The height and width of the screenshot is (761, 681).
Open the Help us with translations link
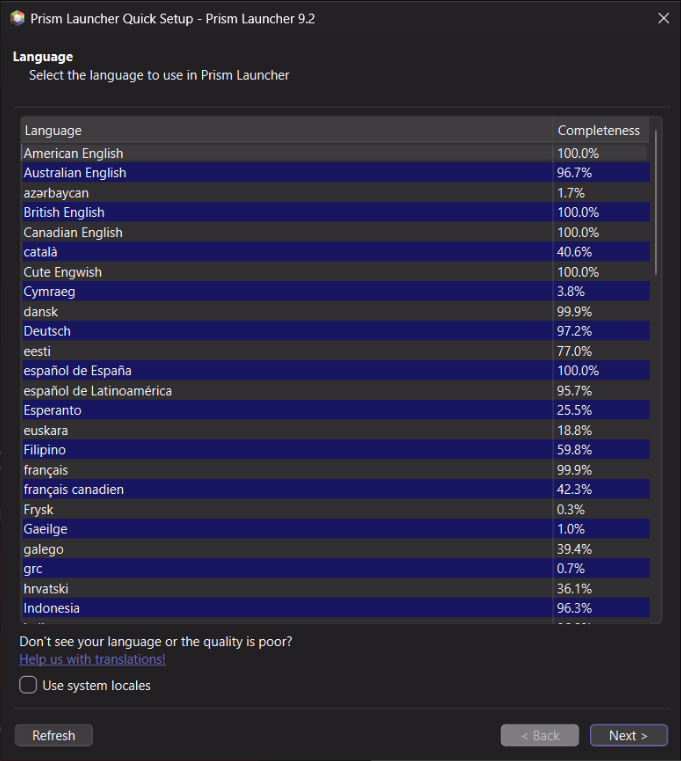tap(92, 659)
